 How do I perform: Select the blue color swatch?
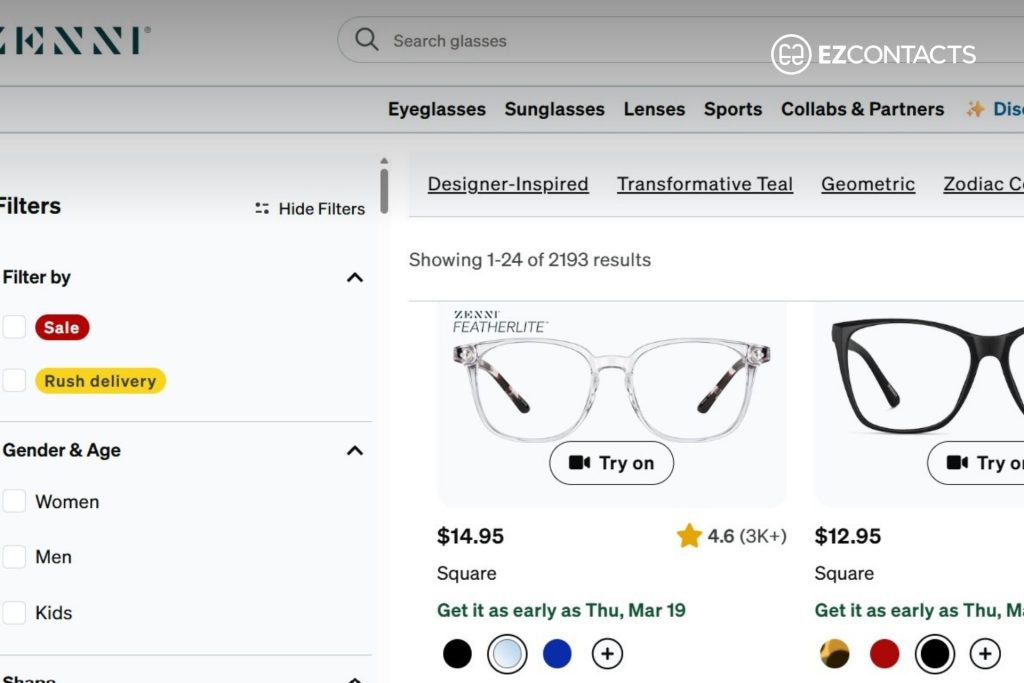point(557,654)
